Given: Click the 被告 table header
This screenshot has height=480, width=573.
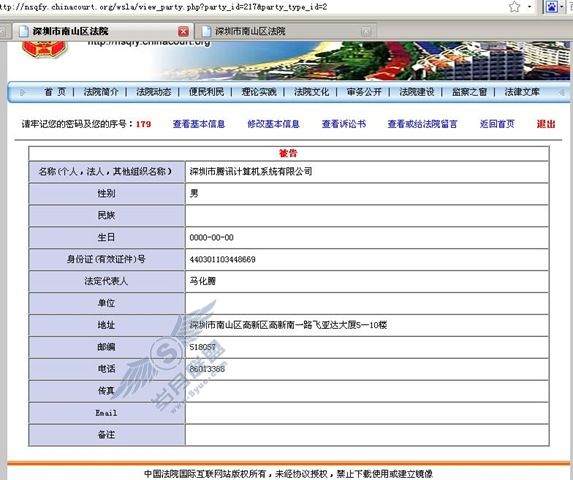Looking at the screenshot, I should [288, 153].
